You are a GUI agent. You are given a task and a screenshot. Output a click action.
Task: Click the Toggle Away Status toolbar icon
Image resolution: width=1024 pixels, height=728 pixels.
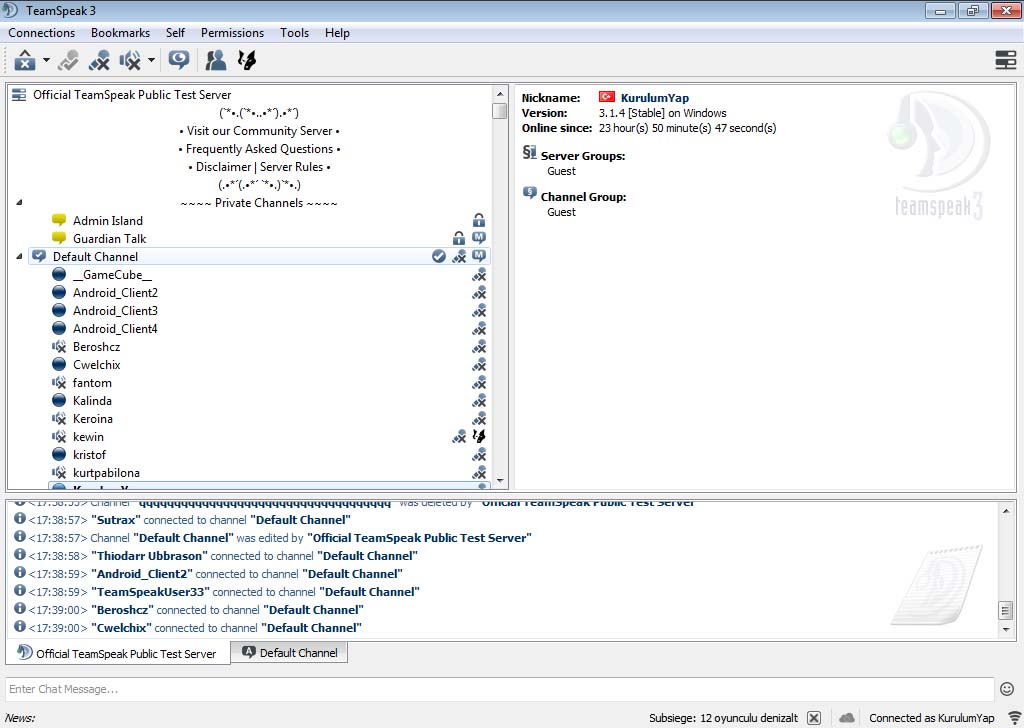(68, 60)
